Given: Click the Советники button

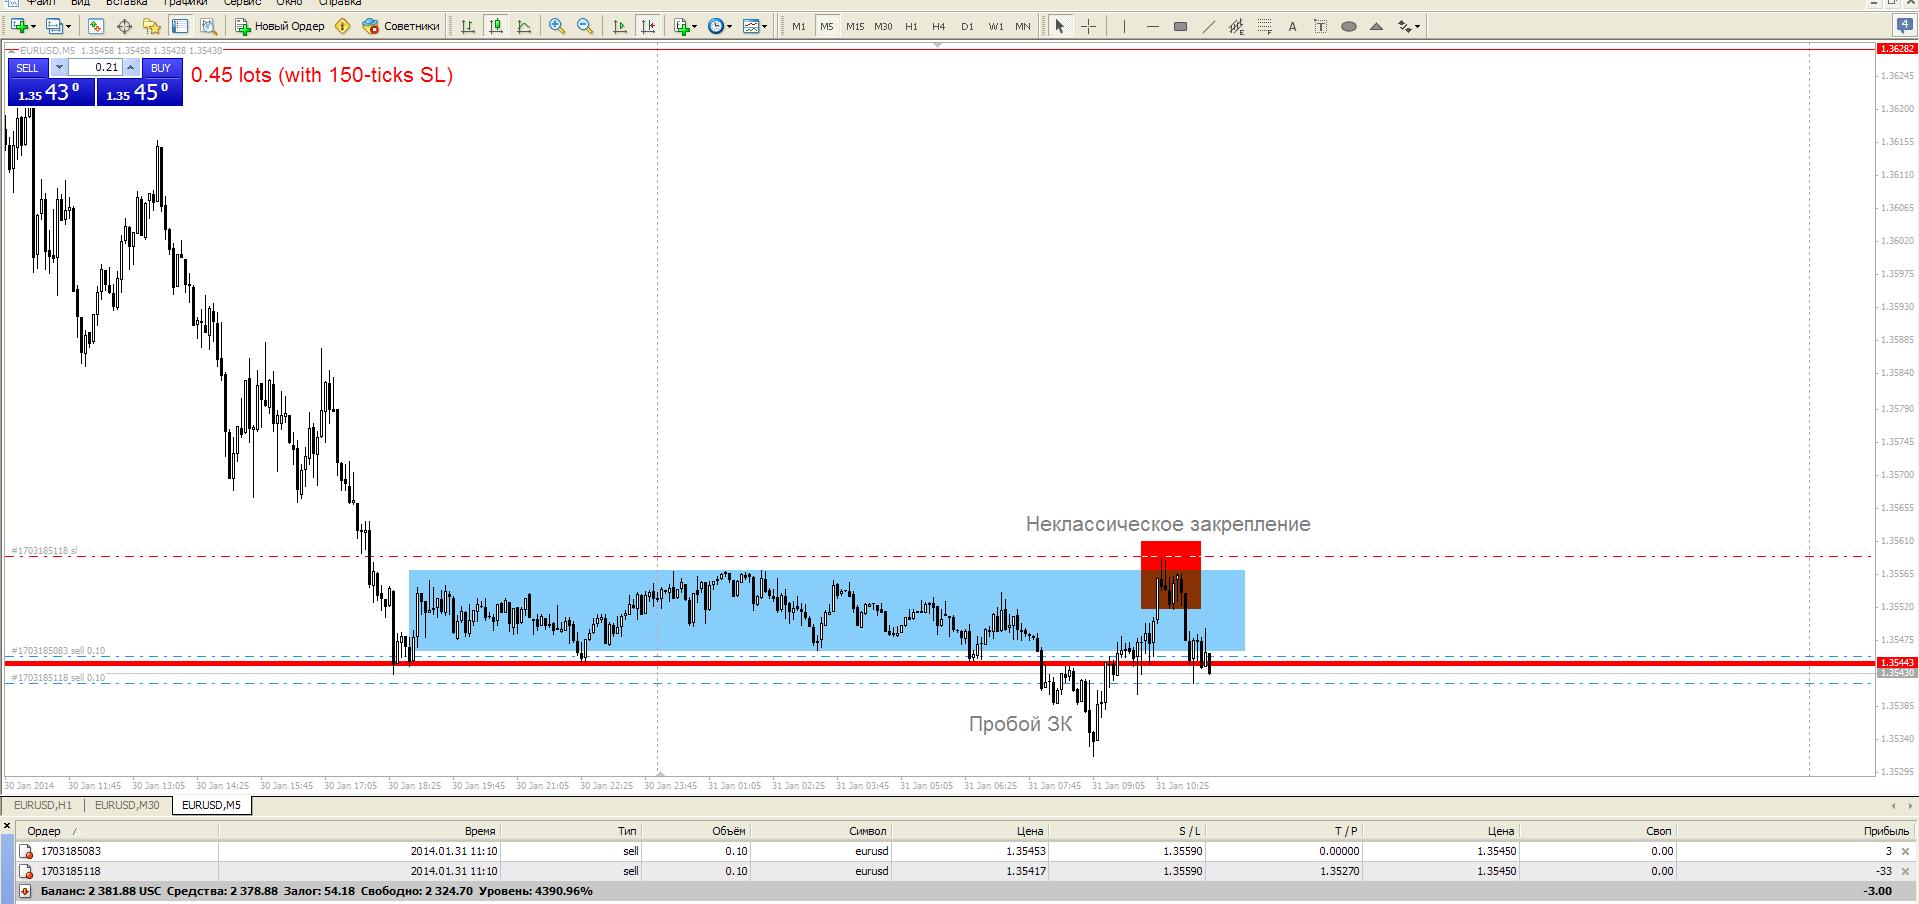Looking at the screenshot, I should (401, 27).
